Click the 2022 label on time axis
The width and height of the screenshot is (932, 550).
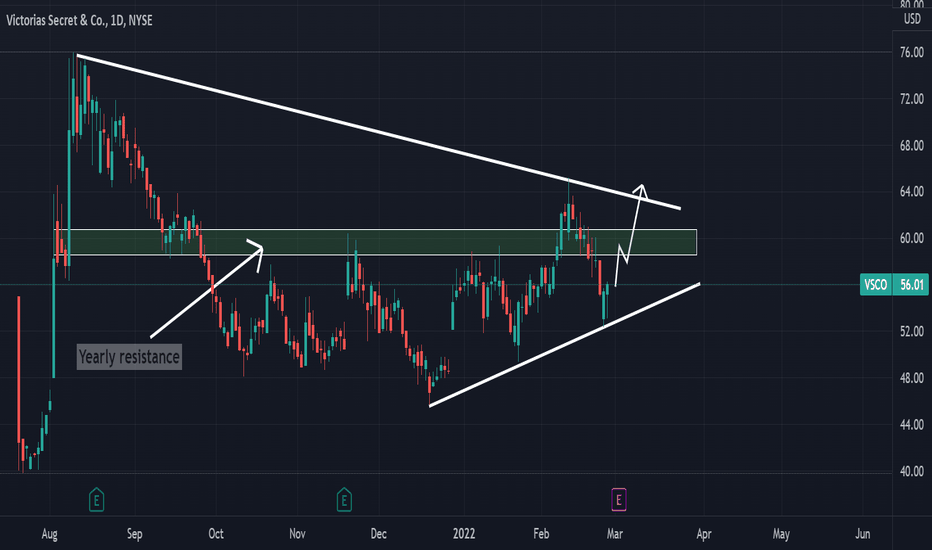click(x=464, y=534)
